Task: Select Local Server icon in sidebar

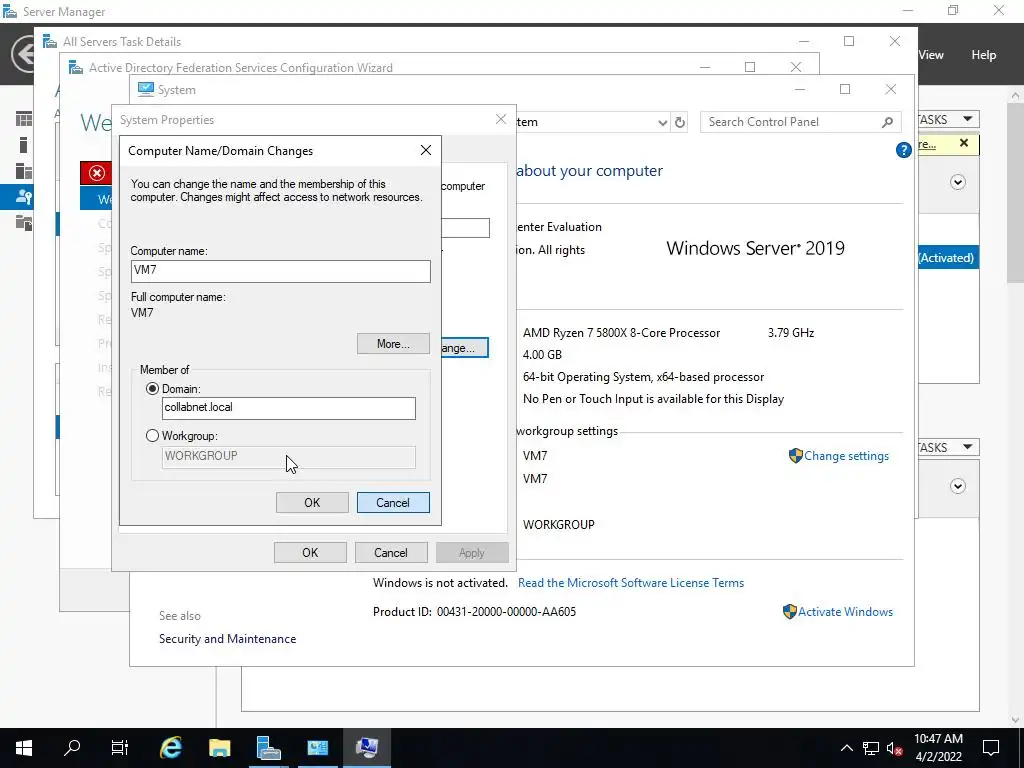Action: pyautogui.click(x=24, y=145)
